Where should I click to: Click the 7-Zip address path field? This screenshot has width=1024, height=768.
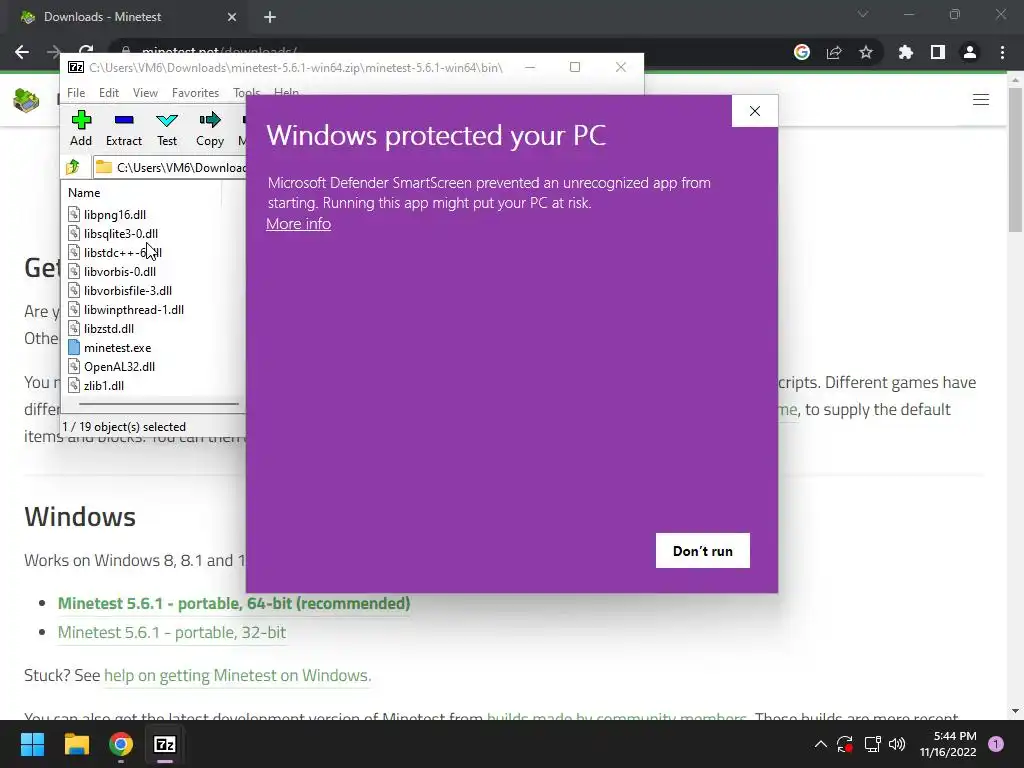[x=170, y=167]
